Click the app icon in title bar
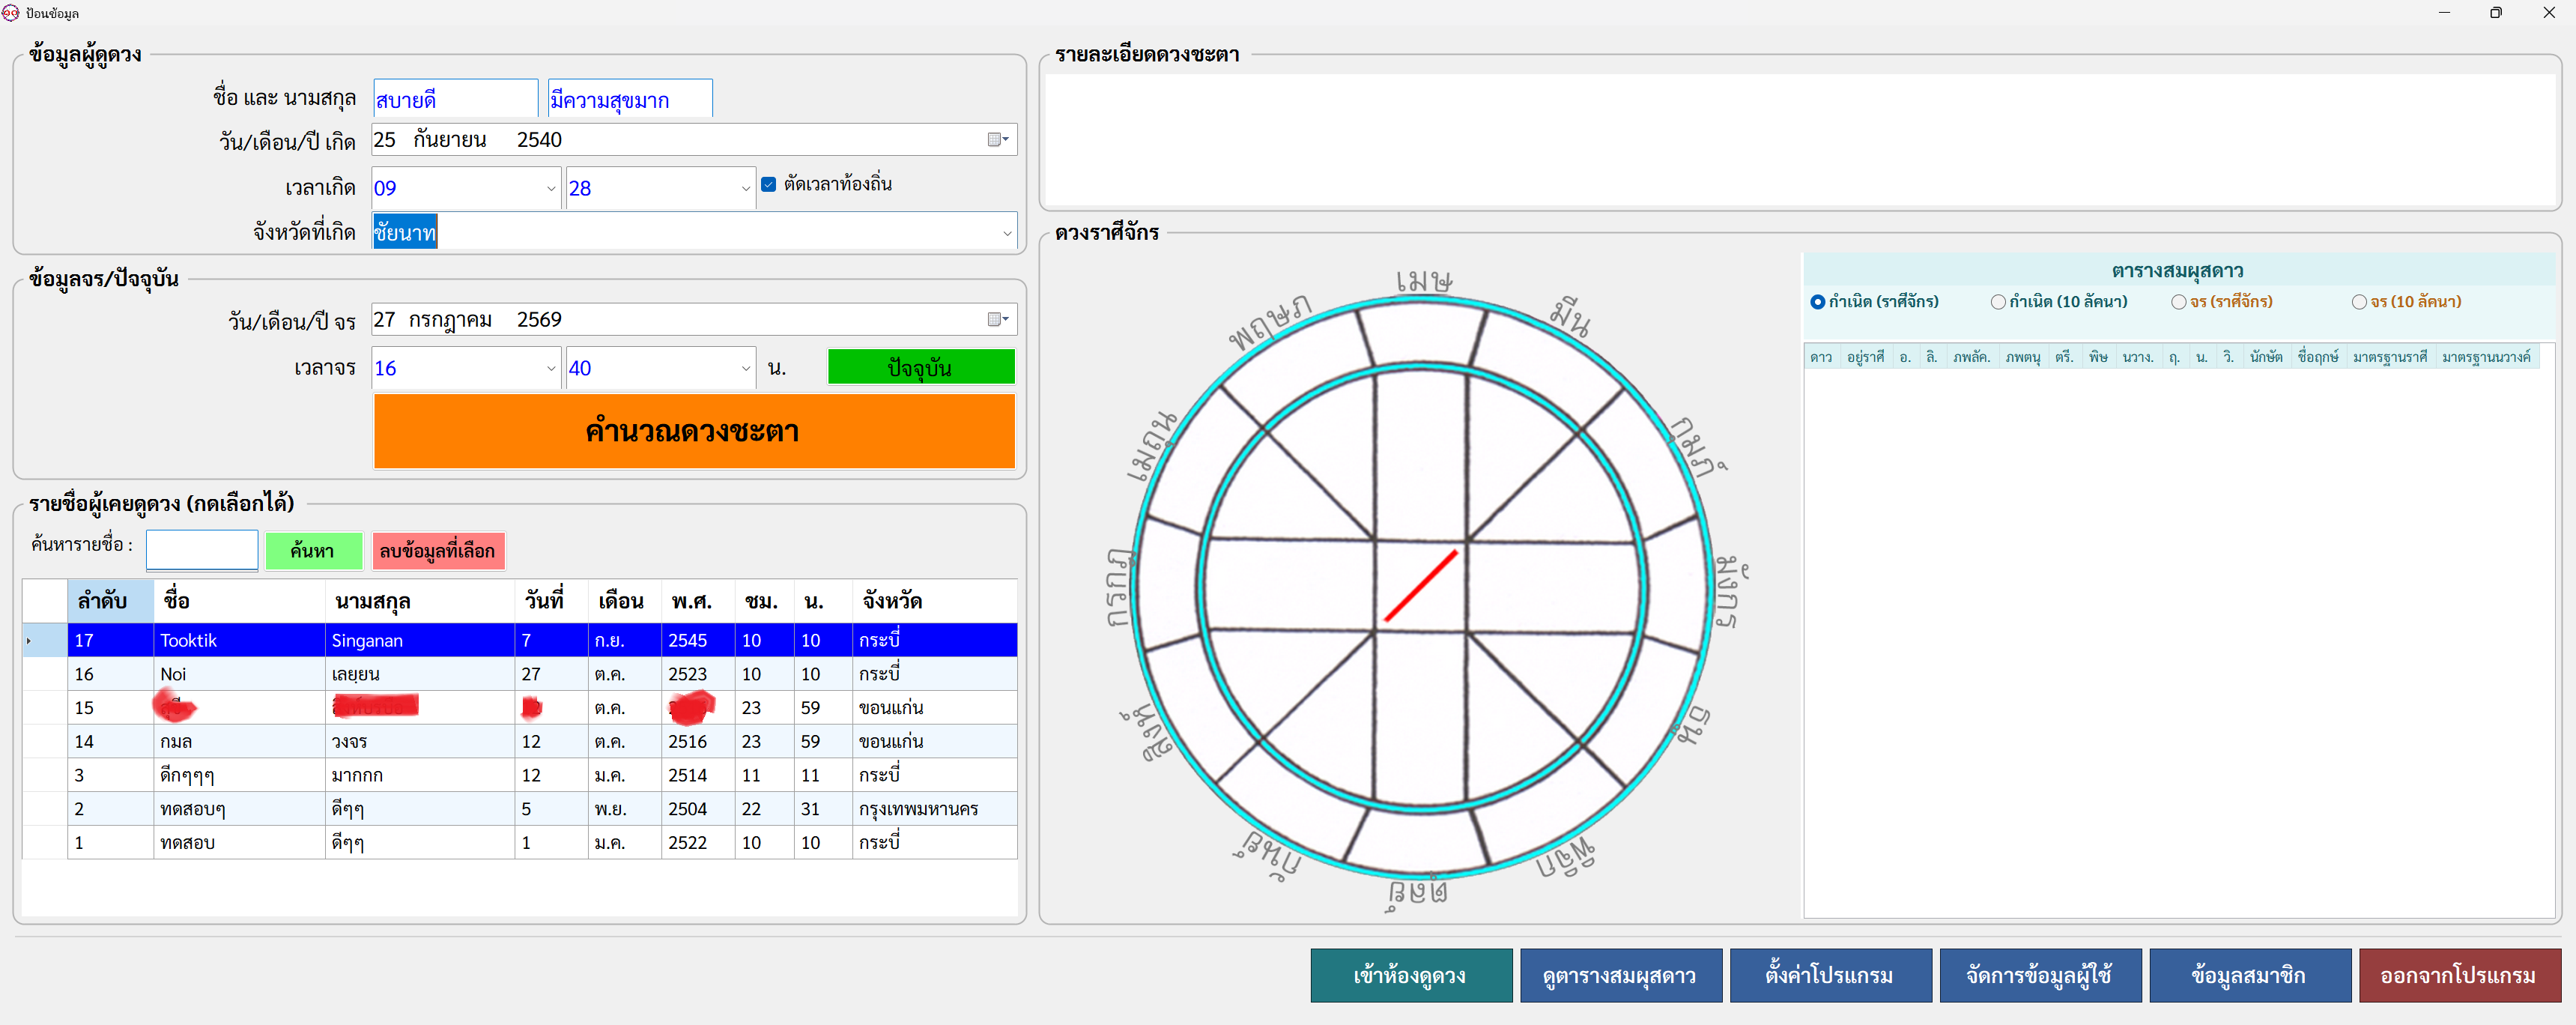The image size is (2576, 1025). tap(11, 13)
